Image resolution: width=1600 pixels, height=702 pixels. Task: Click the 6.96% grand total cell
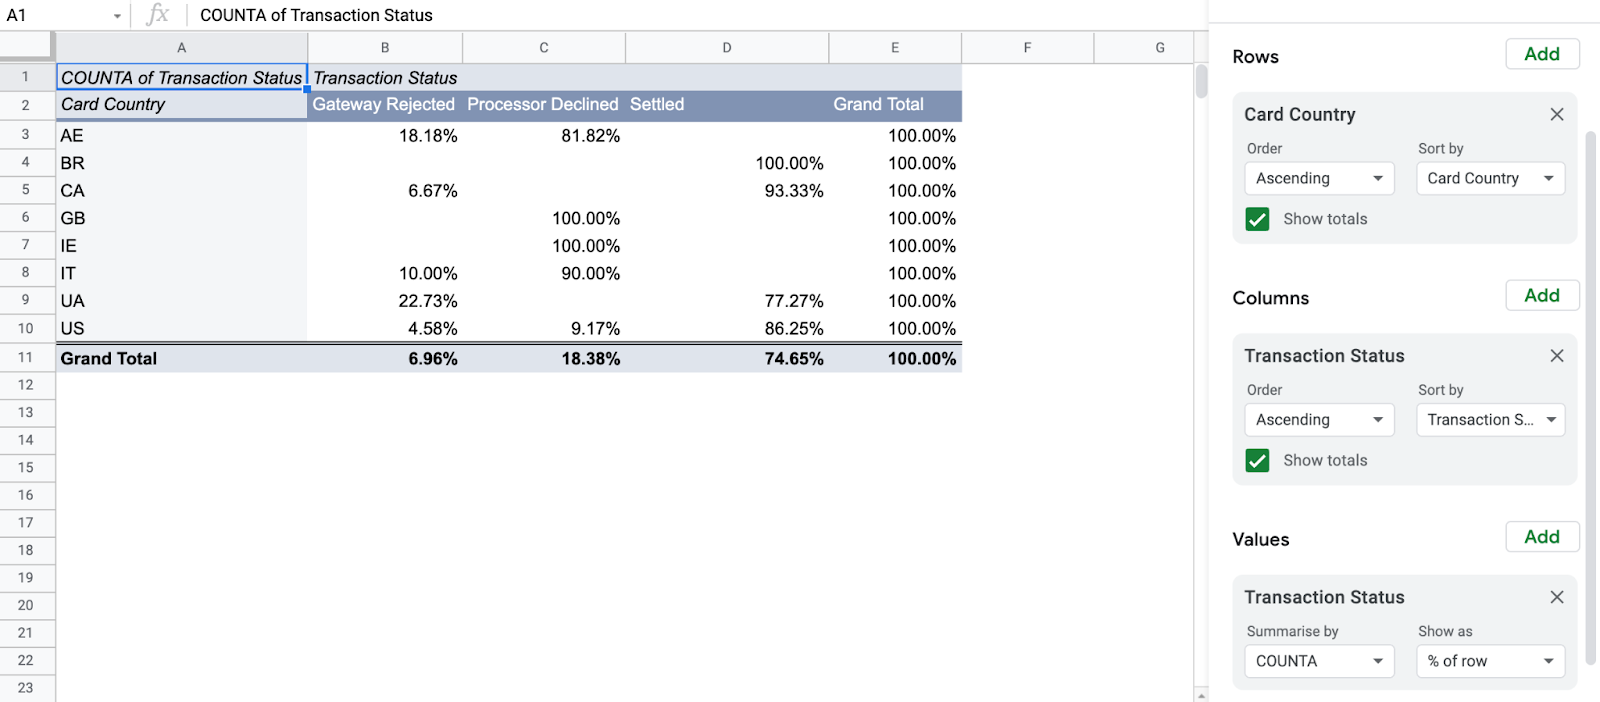coord(385,358)
